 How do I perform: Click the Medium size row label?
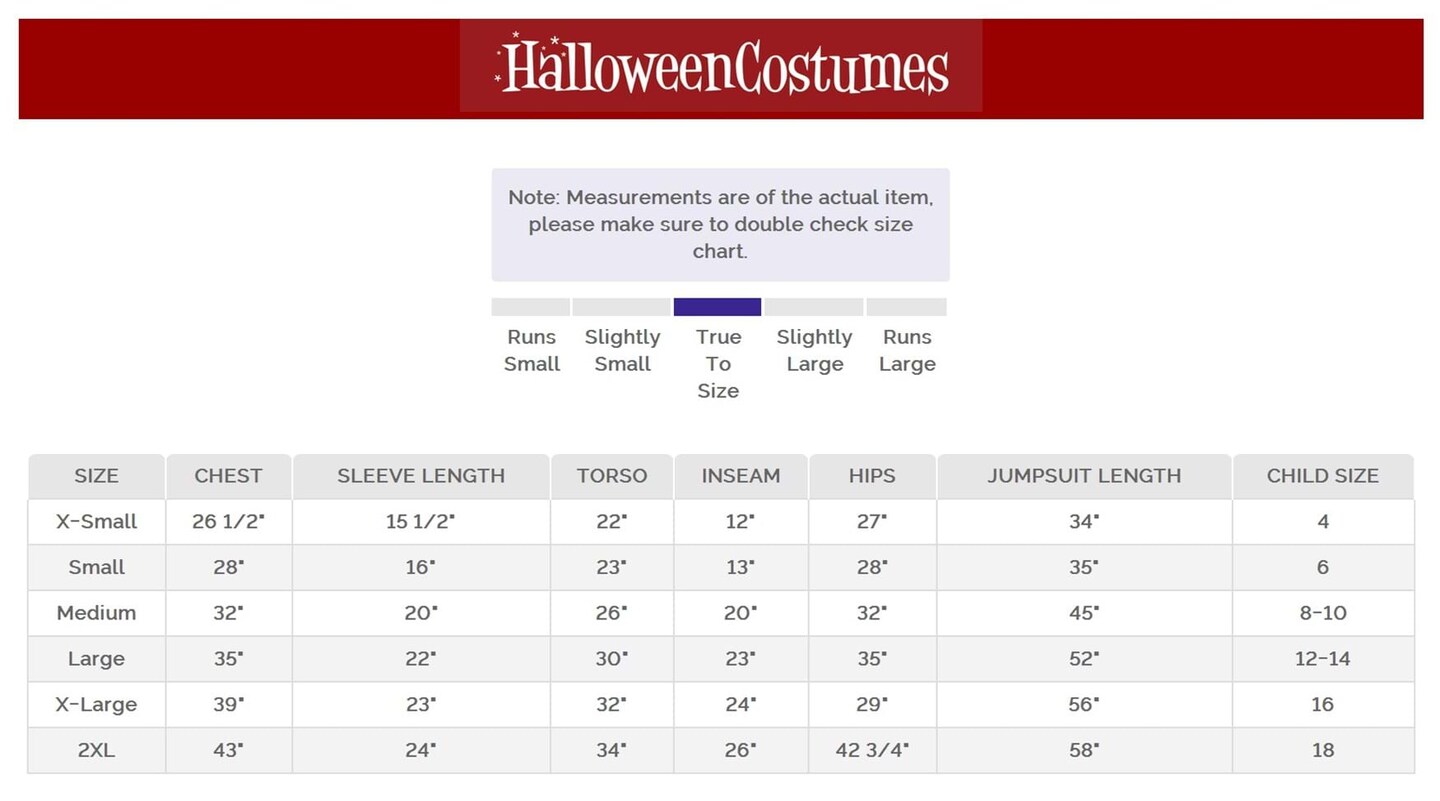click(96, 613)
